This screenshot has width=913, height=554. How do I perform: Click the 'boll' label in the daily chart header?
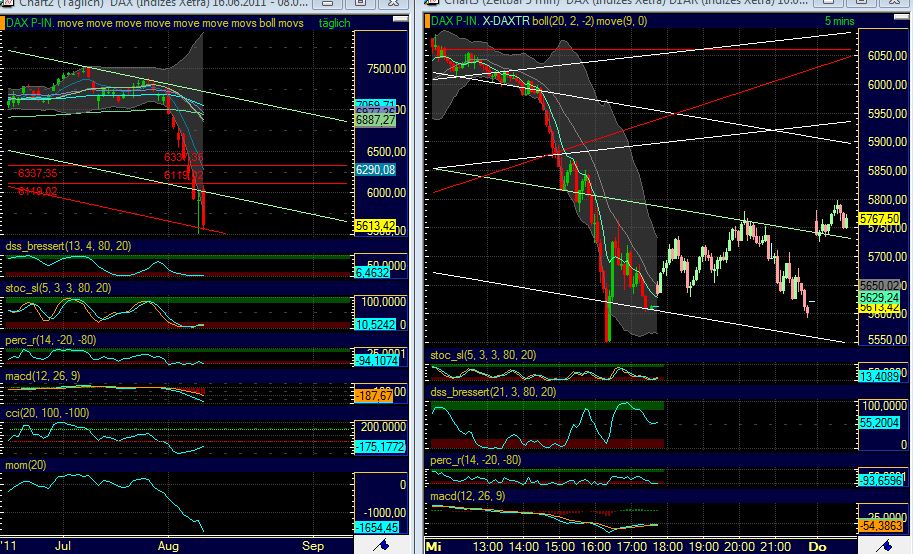[x=268, y=23]
